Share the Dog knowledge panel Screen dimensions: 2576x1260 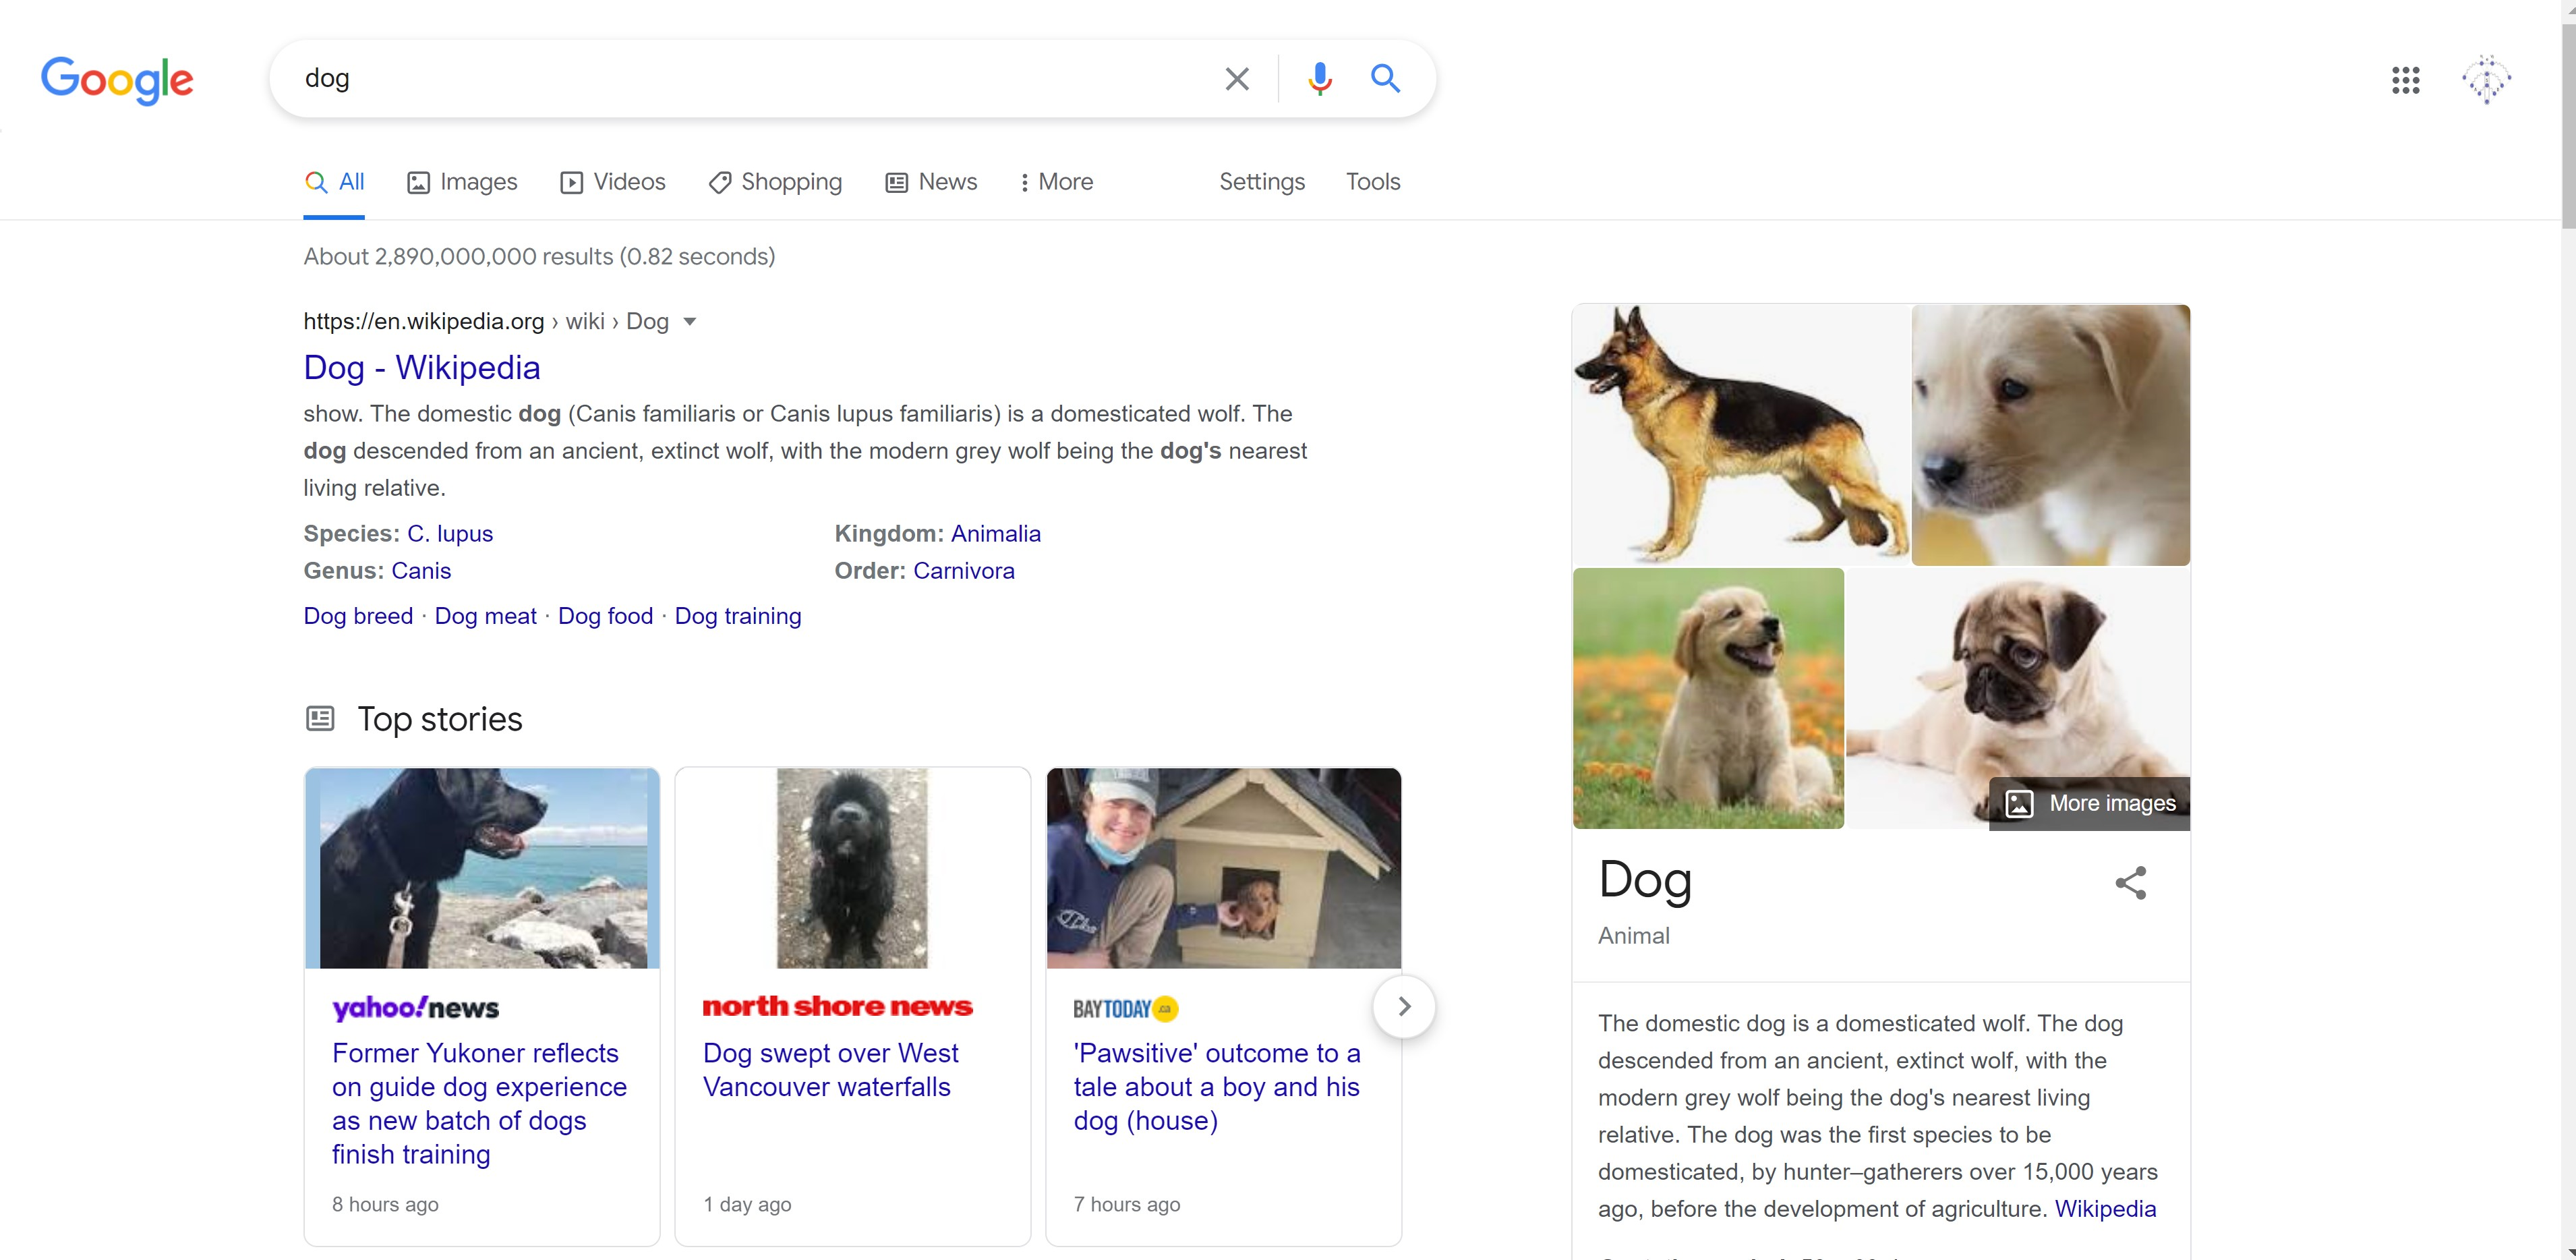tap(2130, 883)
